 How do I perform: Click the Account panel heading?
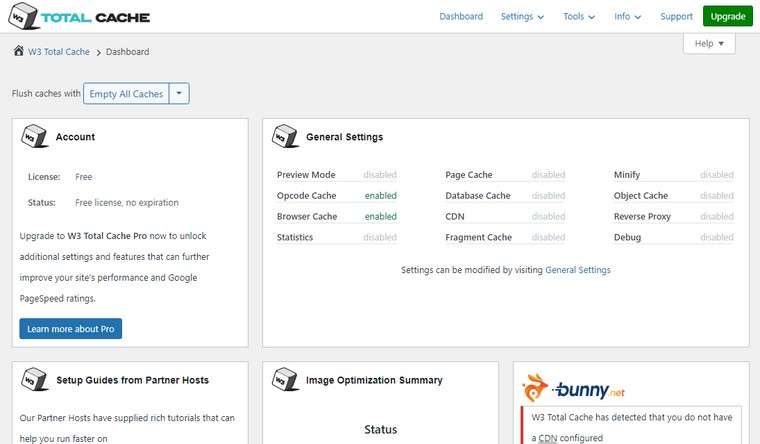(75, 137)
